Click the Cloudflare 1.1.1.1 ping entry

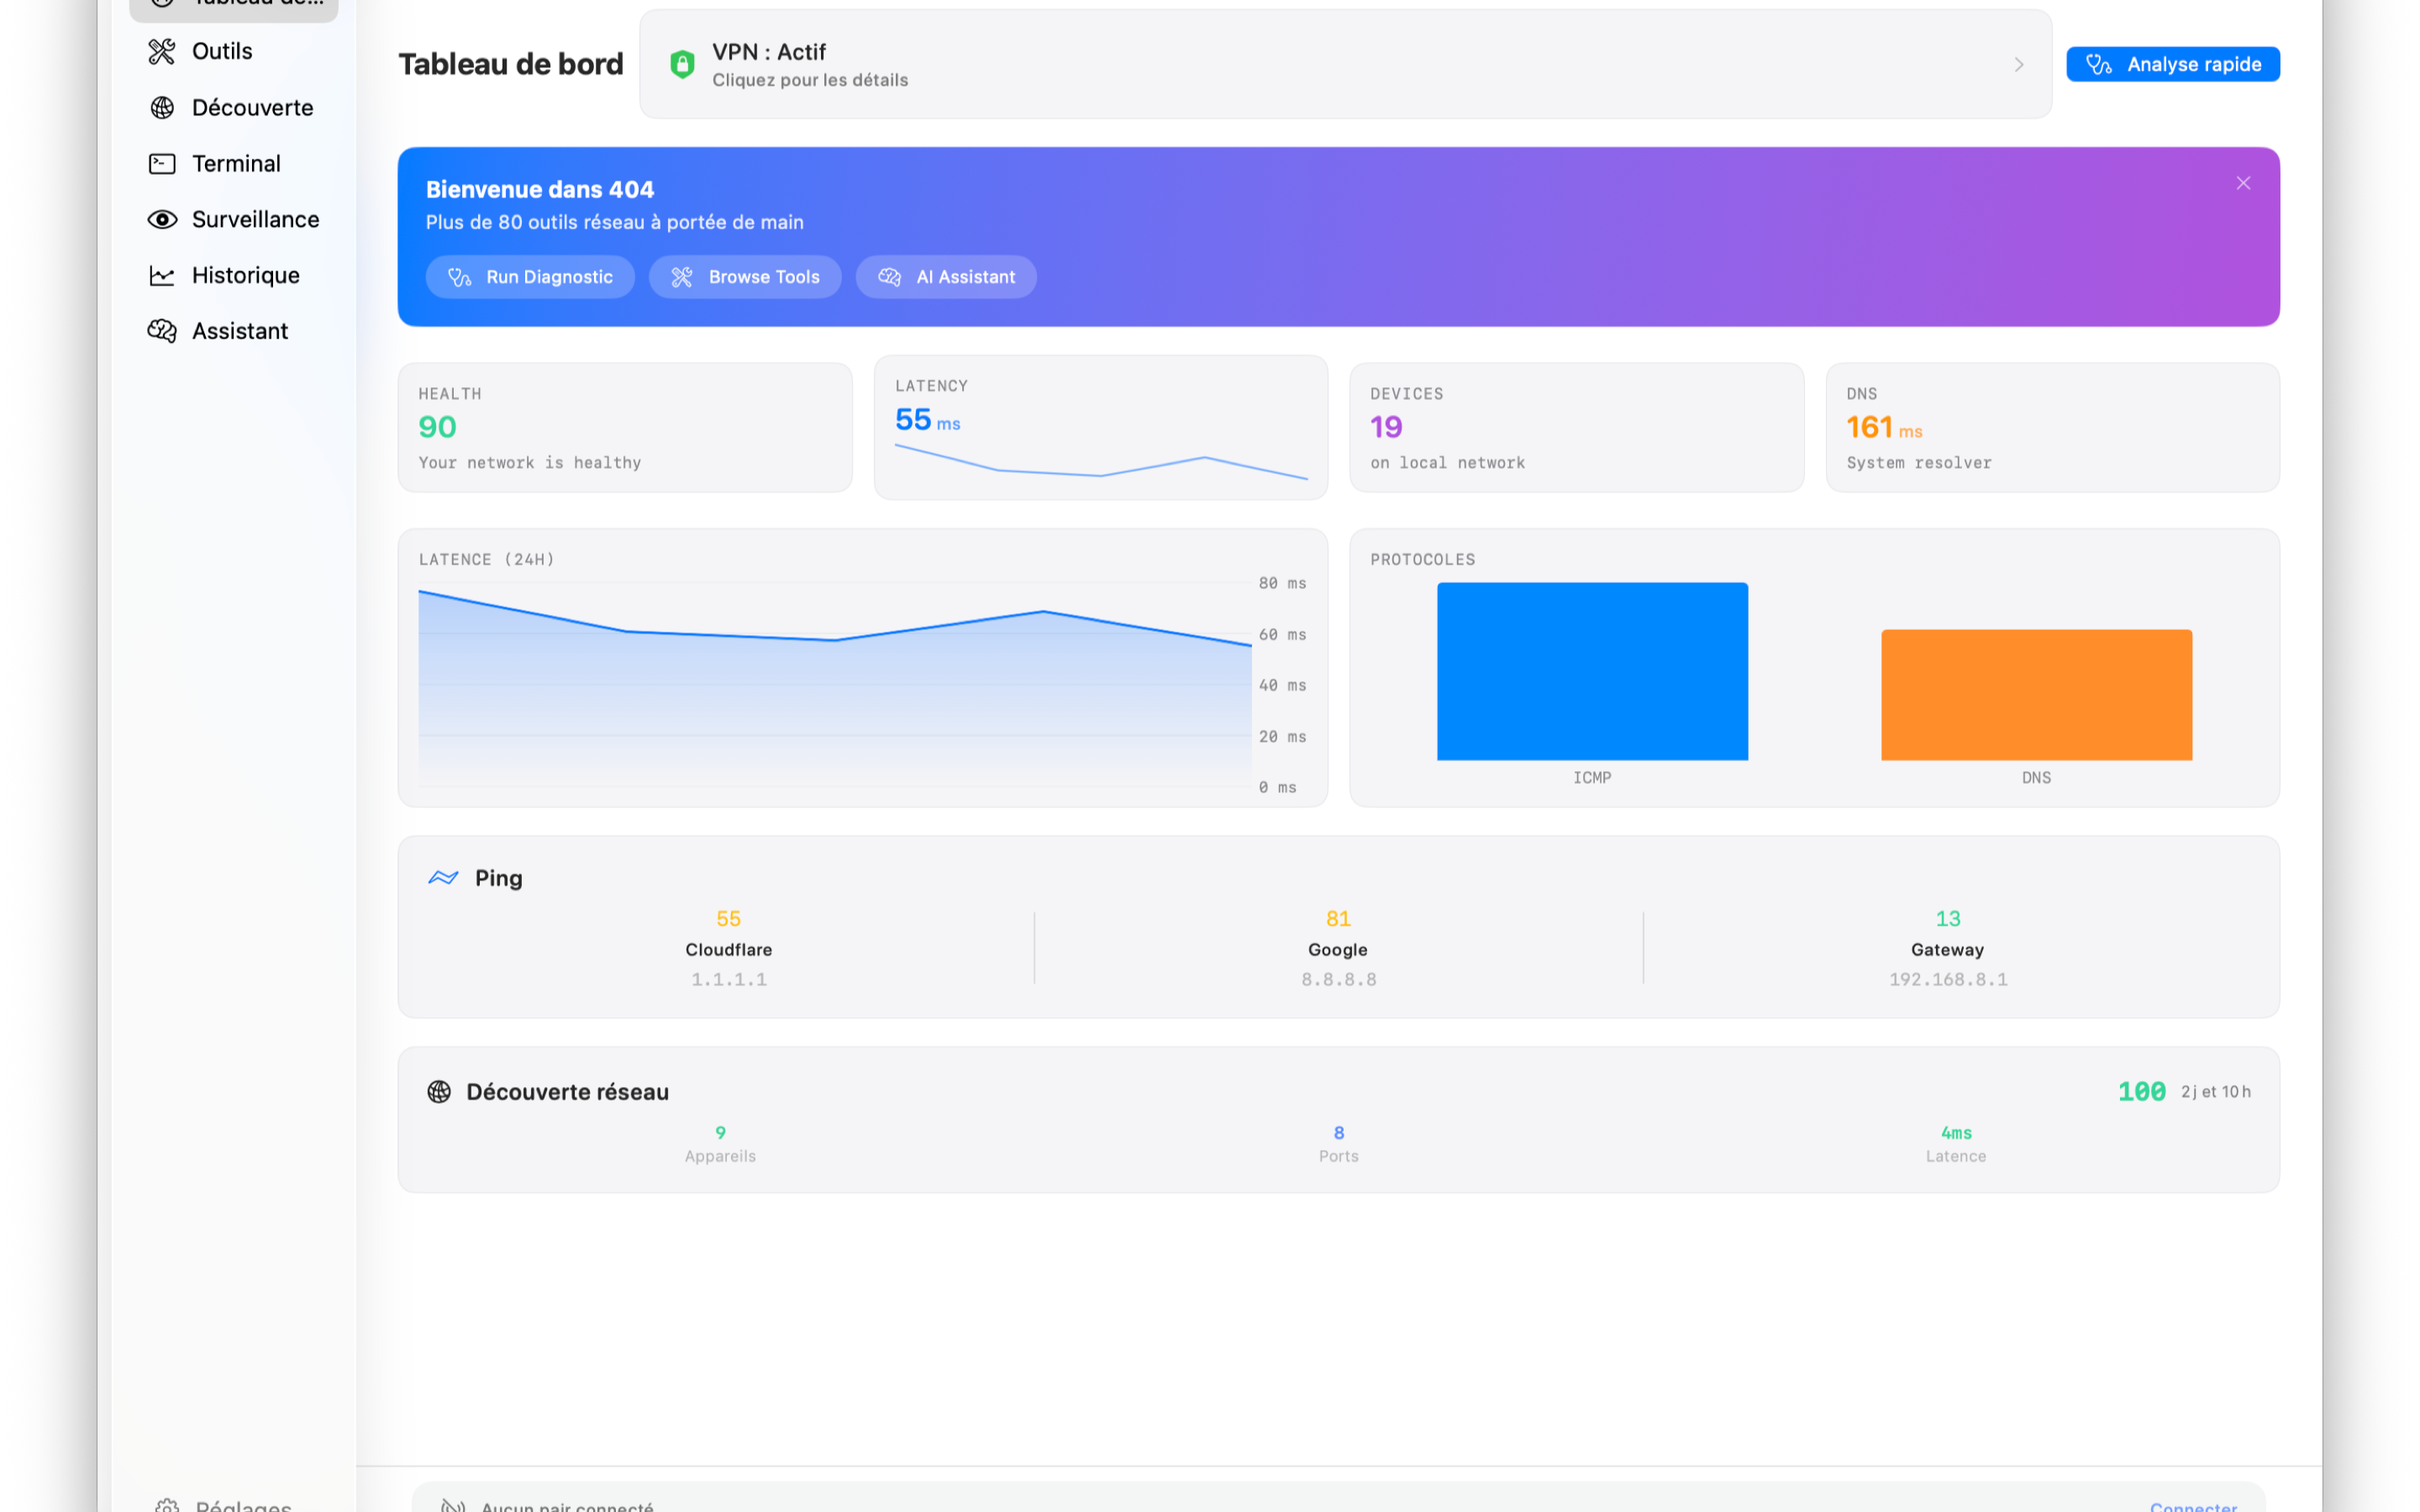(729, 948)
